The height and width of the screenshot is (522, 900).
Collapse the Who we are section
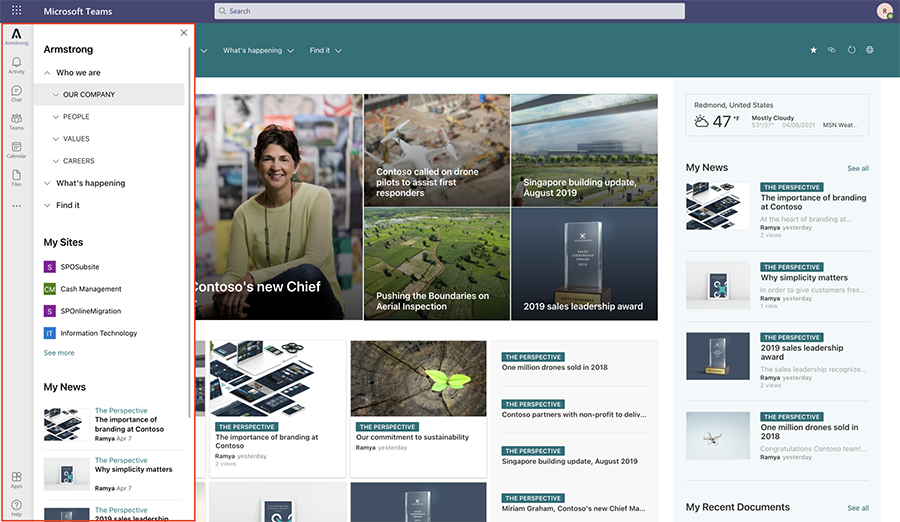point(47,73)
